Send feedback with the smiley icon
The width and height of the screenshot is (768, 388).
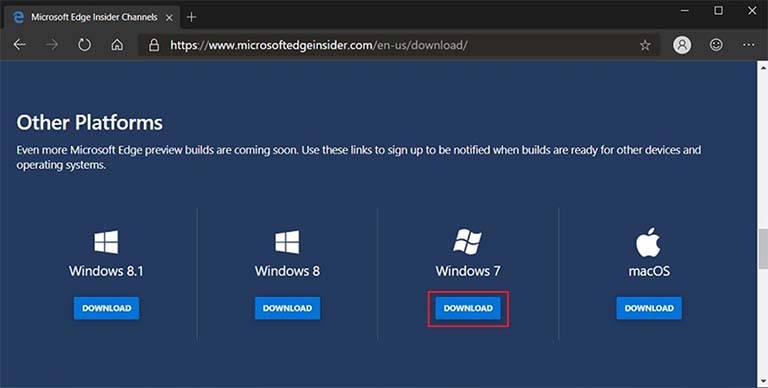pyautogui.click(x=716, y=45)
